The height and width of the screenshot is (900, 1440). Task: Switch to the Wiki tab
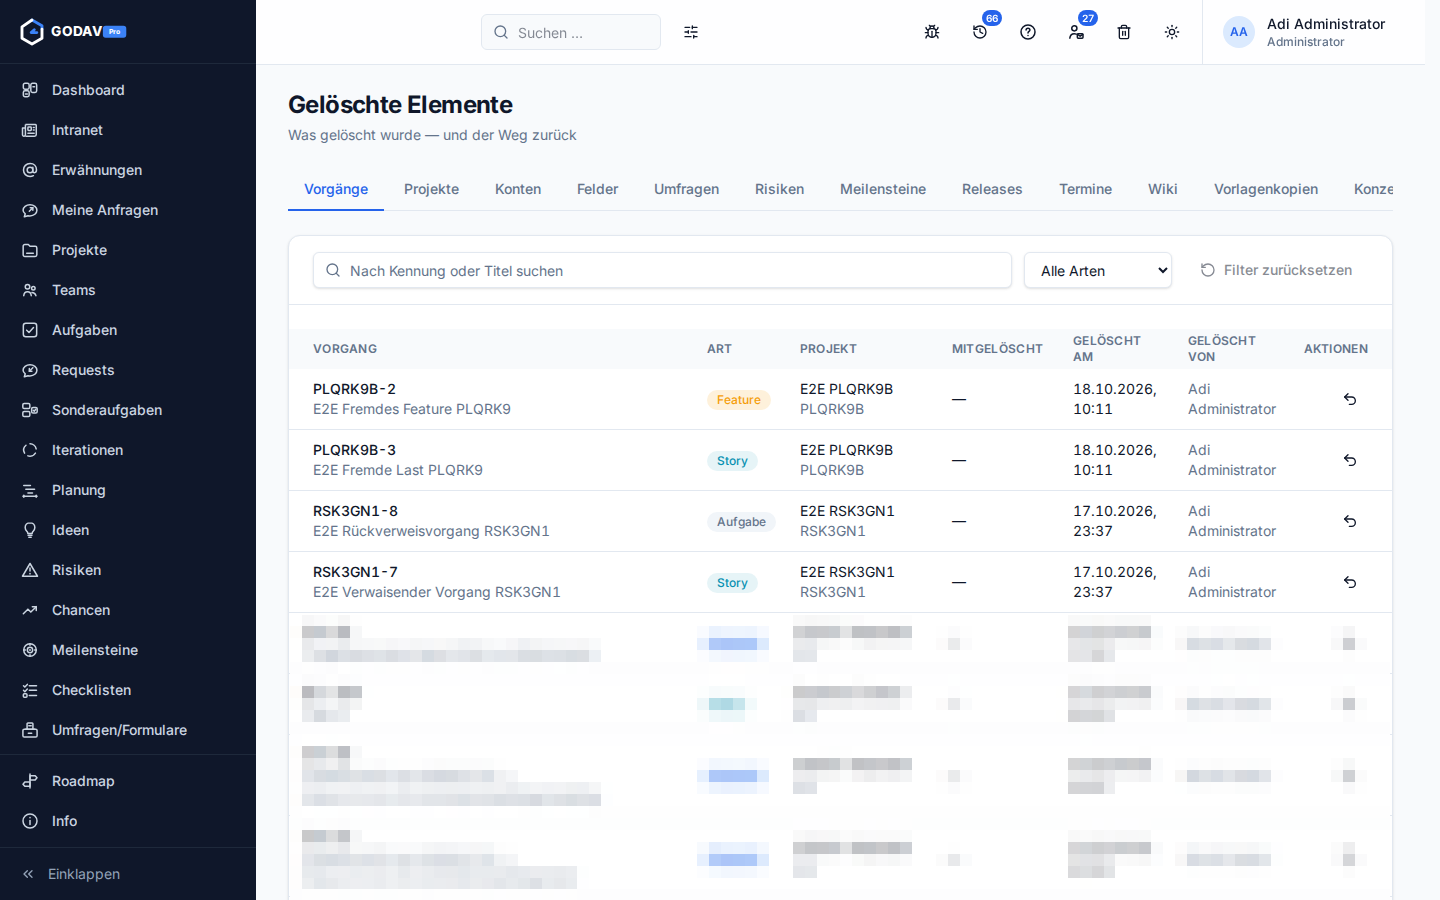click(1163, 189)
